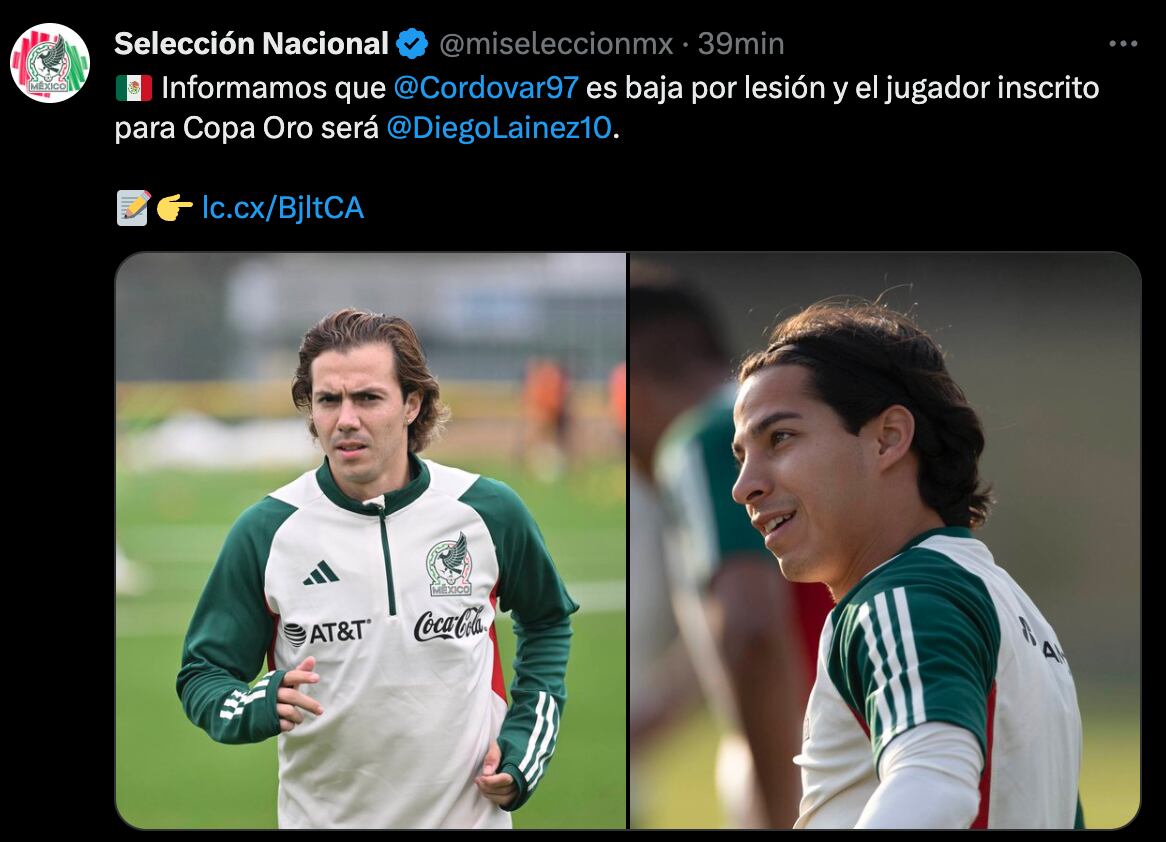Click the Selección Nacional display name
1166x842 pixels.
(x=251, y=44)
